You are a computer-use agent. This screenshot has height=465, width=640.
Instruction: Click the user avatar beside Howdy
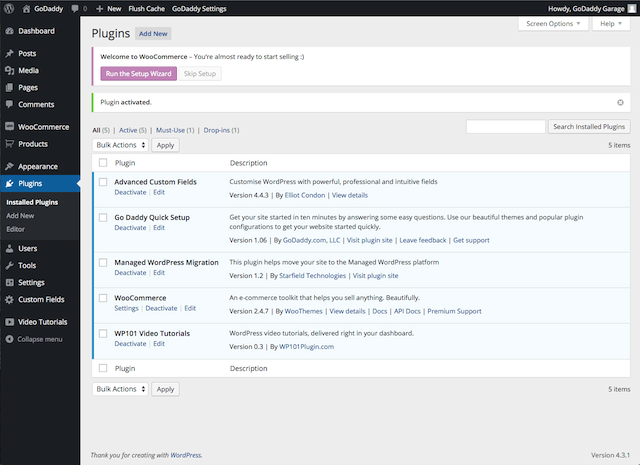(x=631, y=9)
